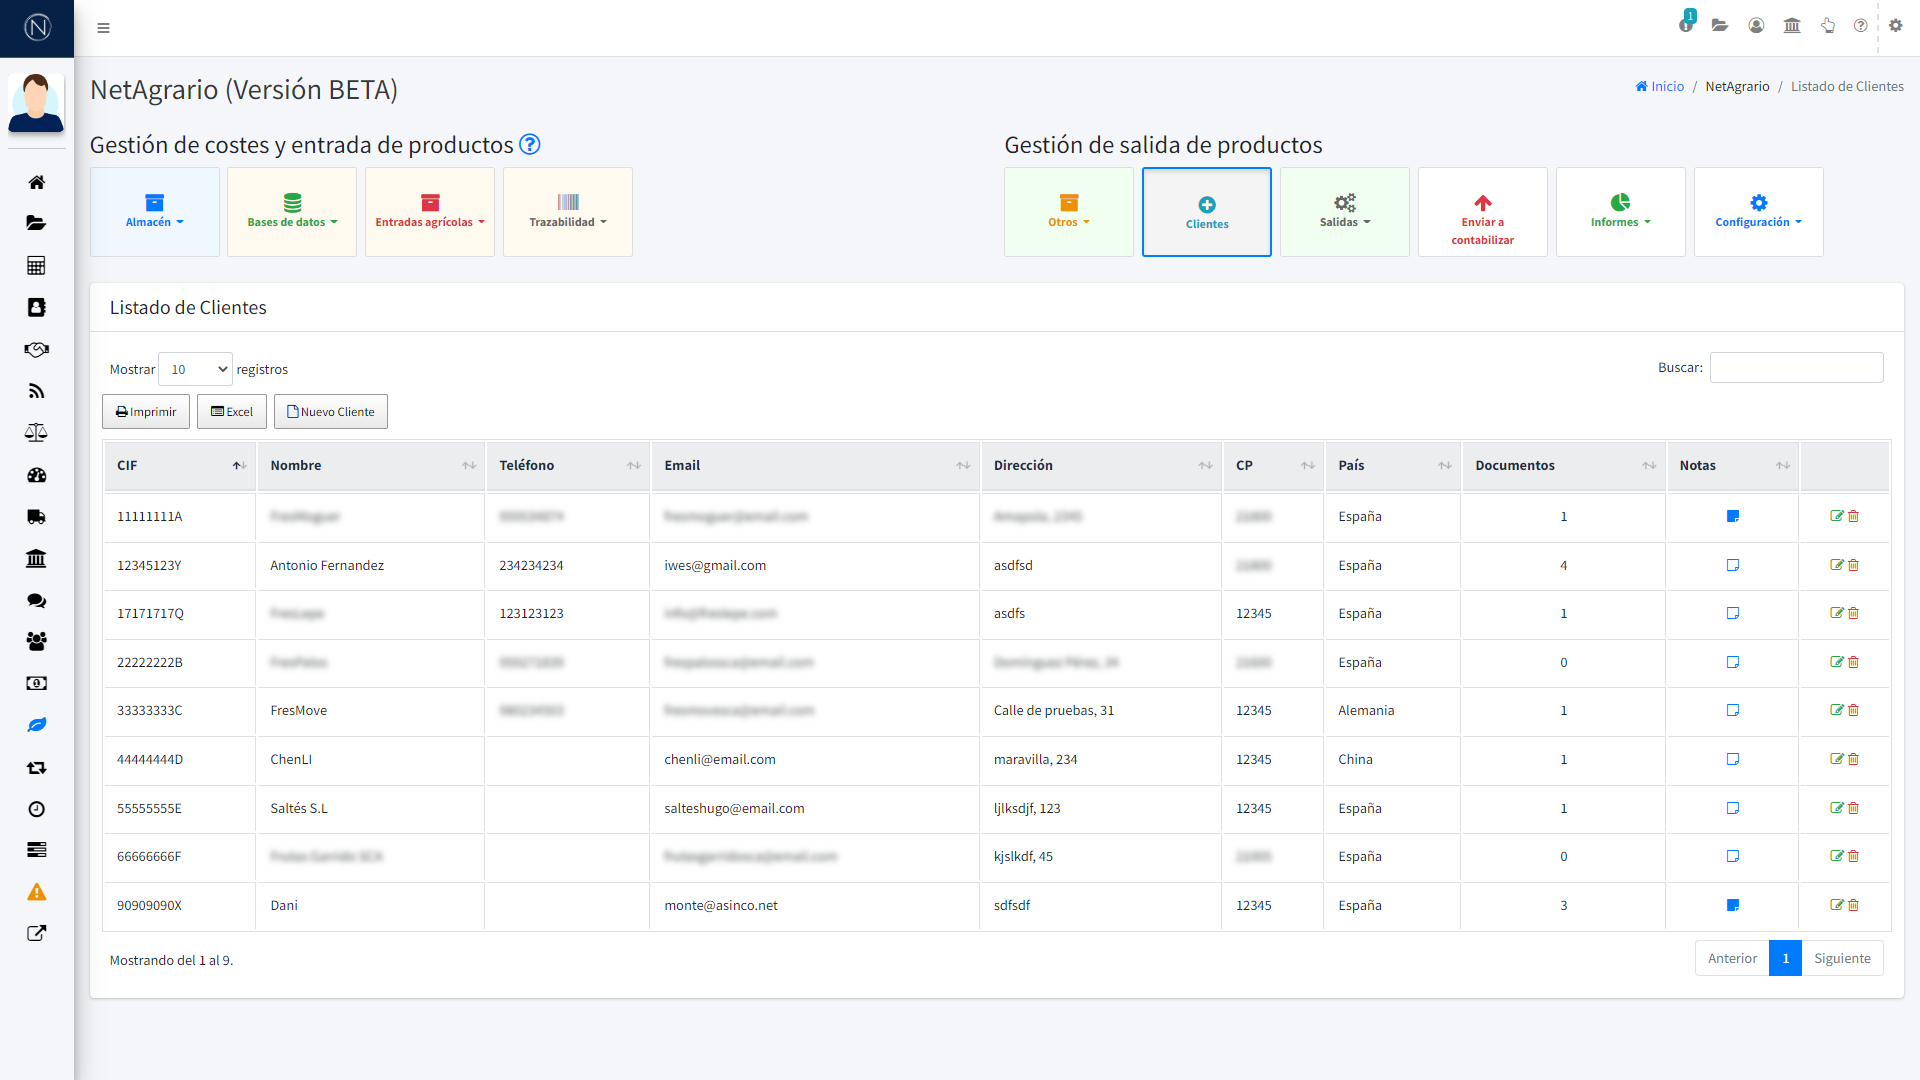This screenshot has width=1920, height=1080.
Task: Click the Buscar search field
Action: tap(1796, 368)
